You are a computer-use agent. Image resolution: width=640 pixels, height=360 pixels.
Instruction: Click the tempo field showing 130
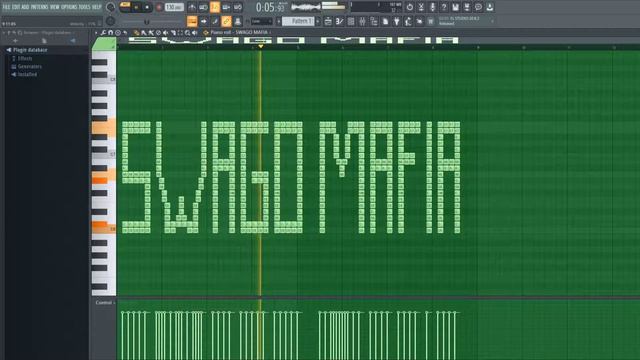(x=174, y=7)
